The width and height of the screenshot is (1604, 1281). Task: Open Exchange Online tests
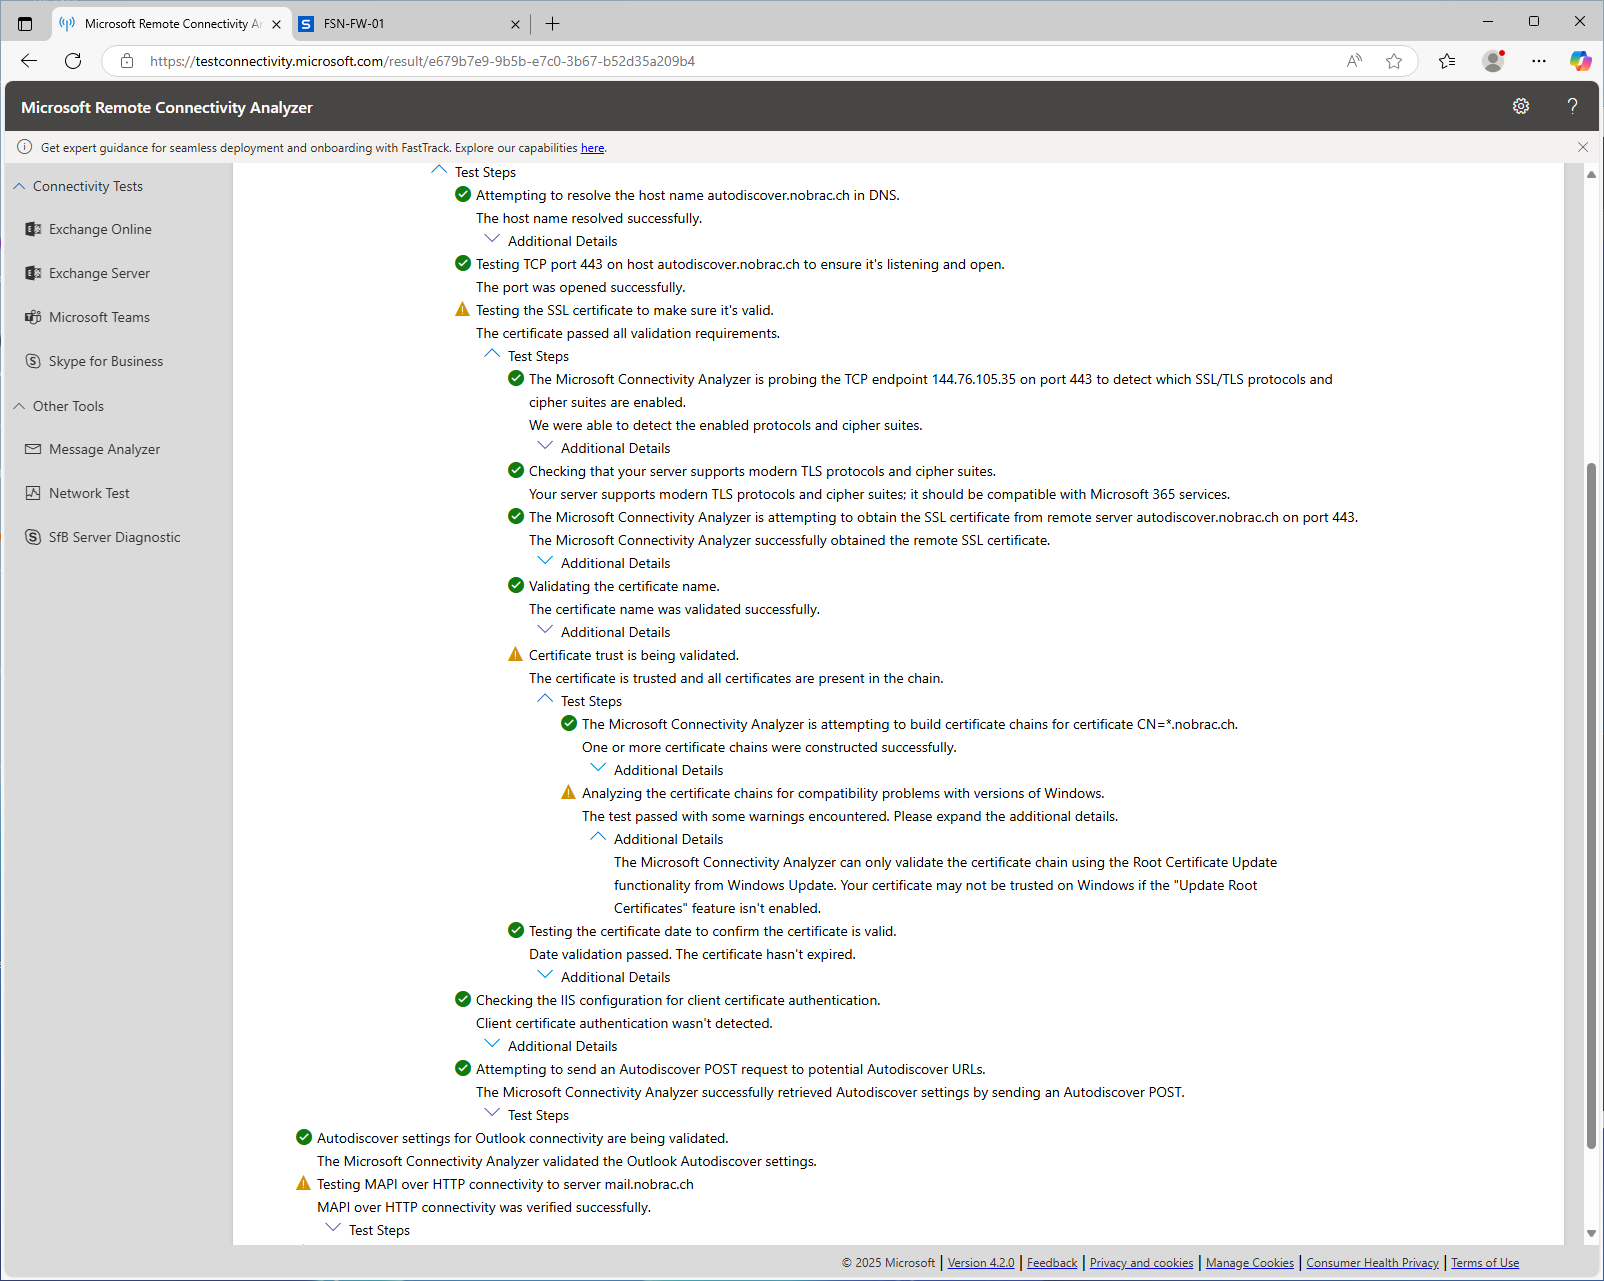coord(100,229)
